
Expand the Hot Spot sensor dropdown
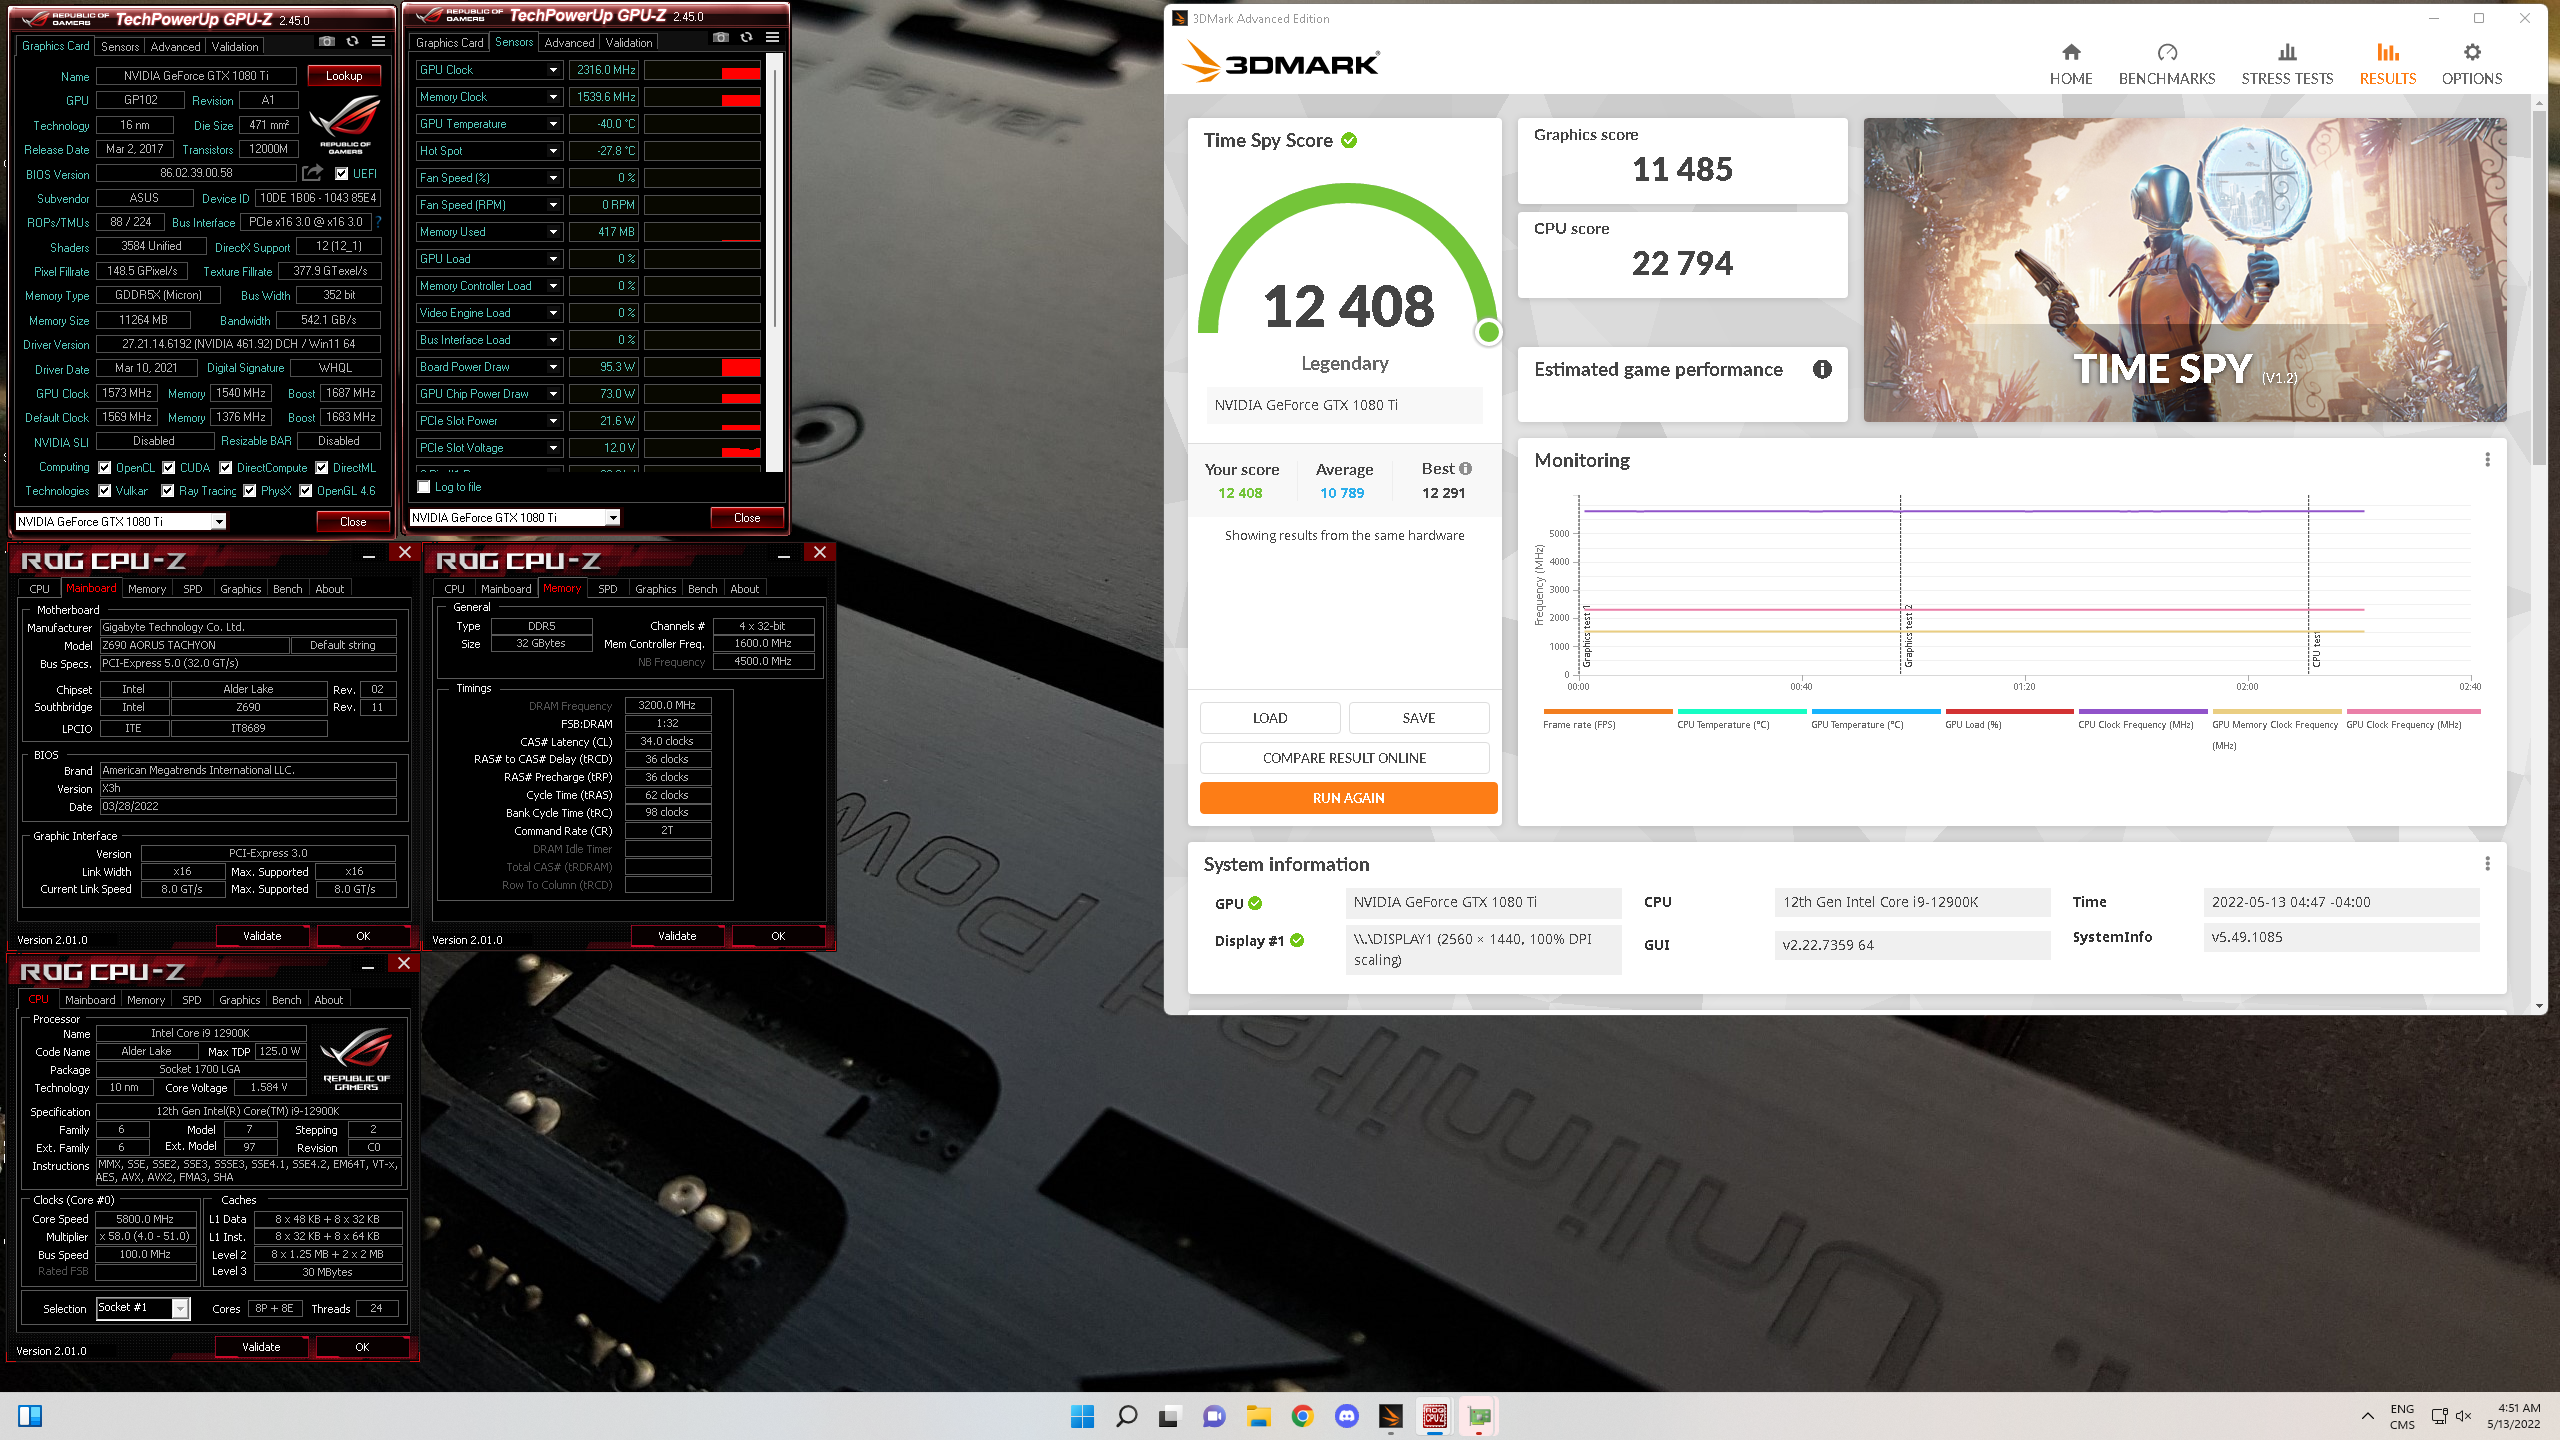pyautogui.click(x=553, y=151)
